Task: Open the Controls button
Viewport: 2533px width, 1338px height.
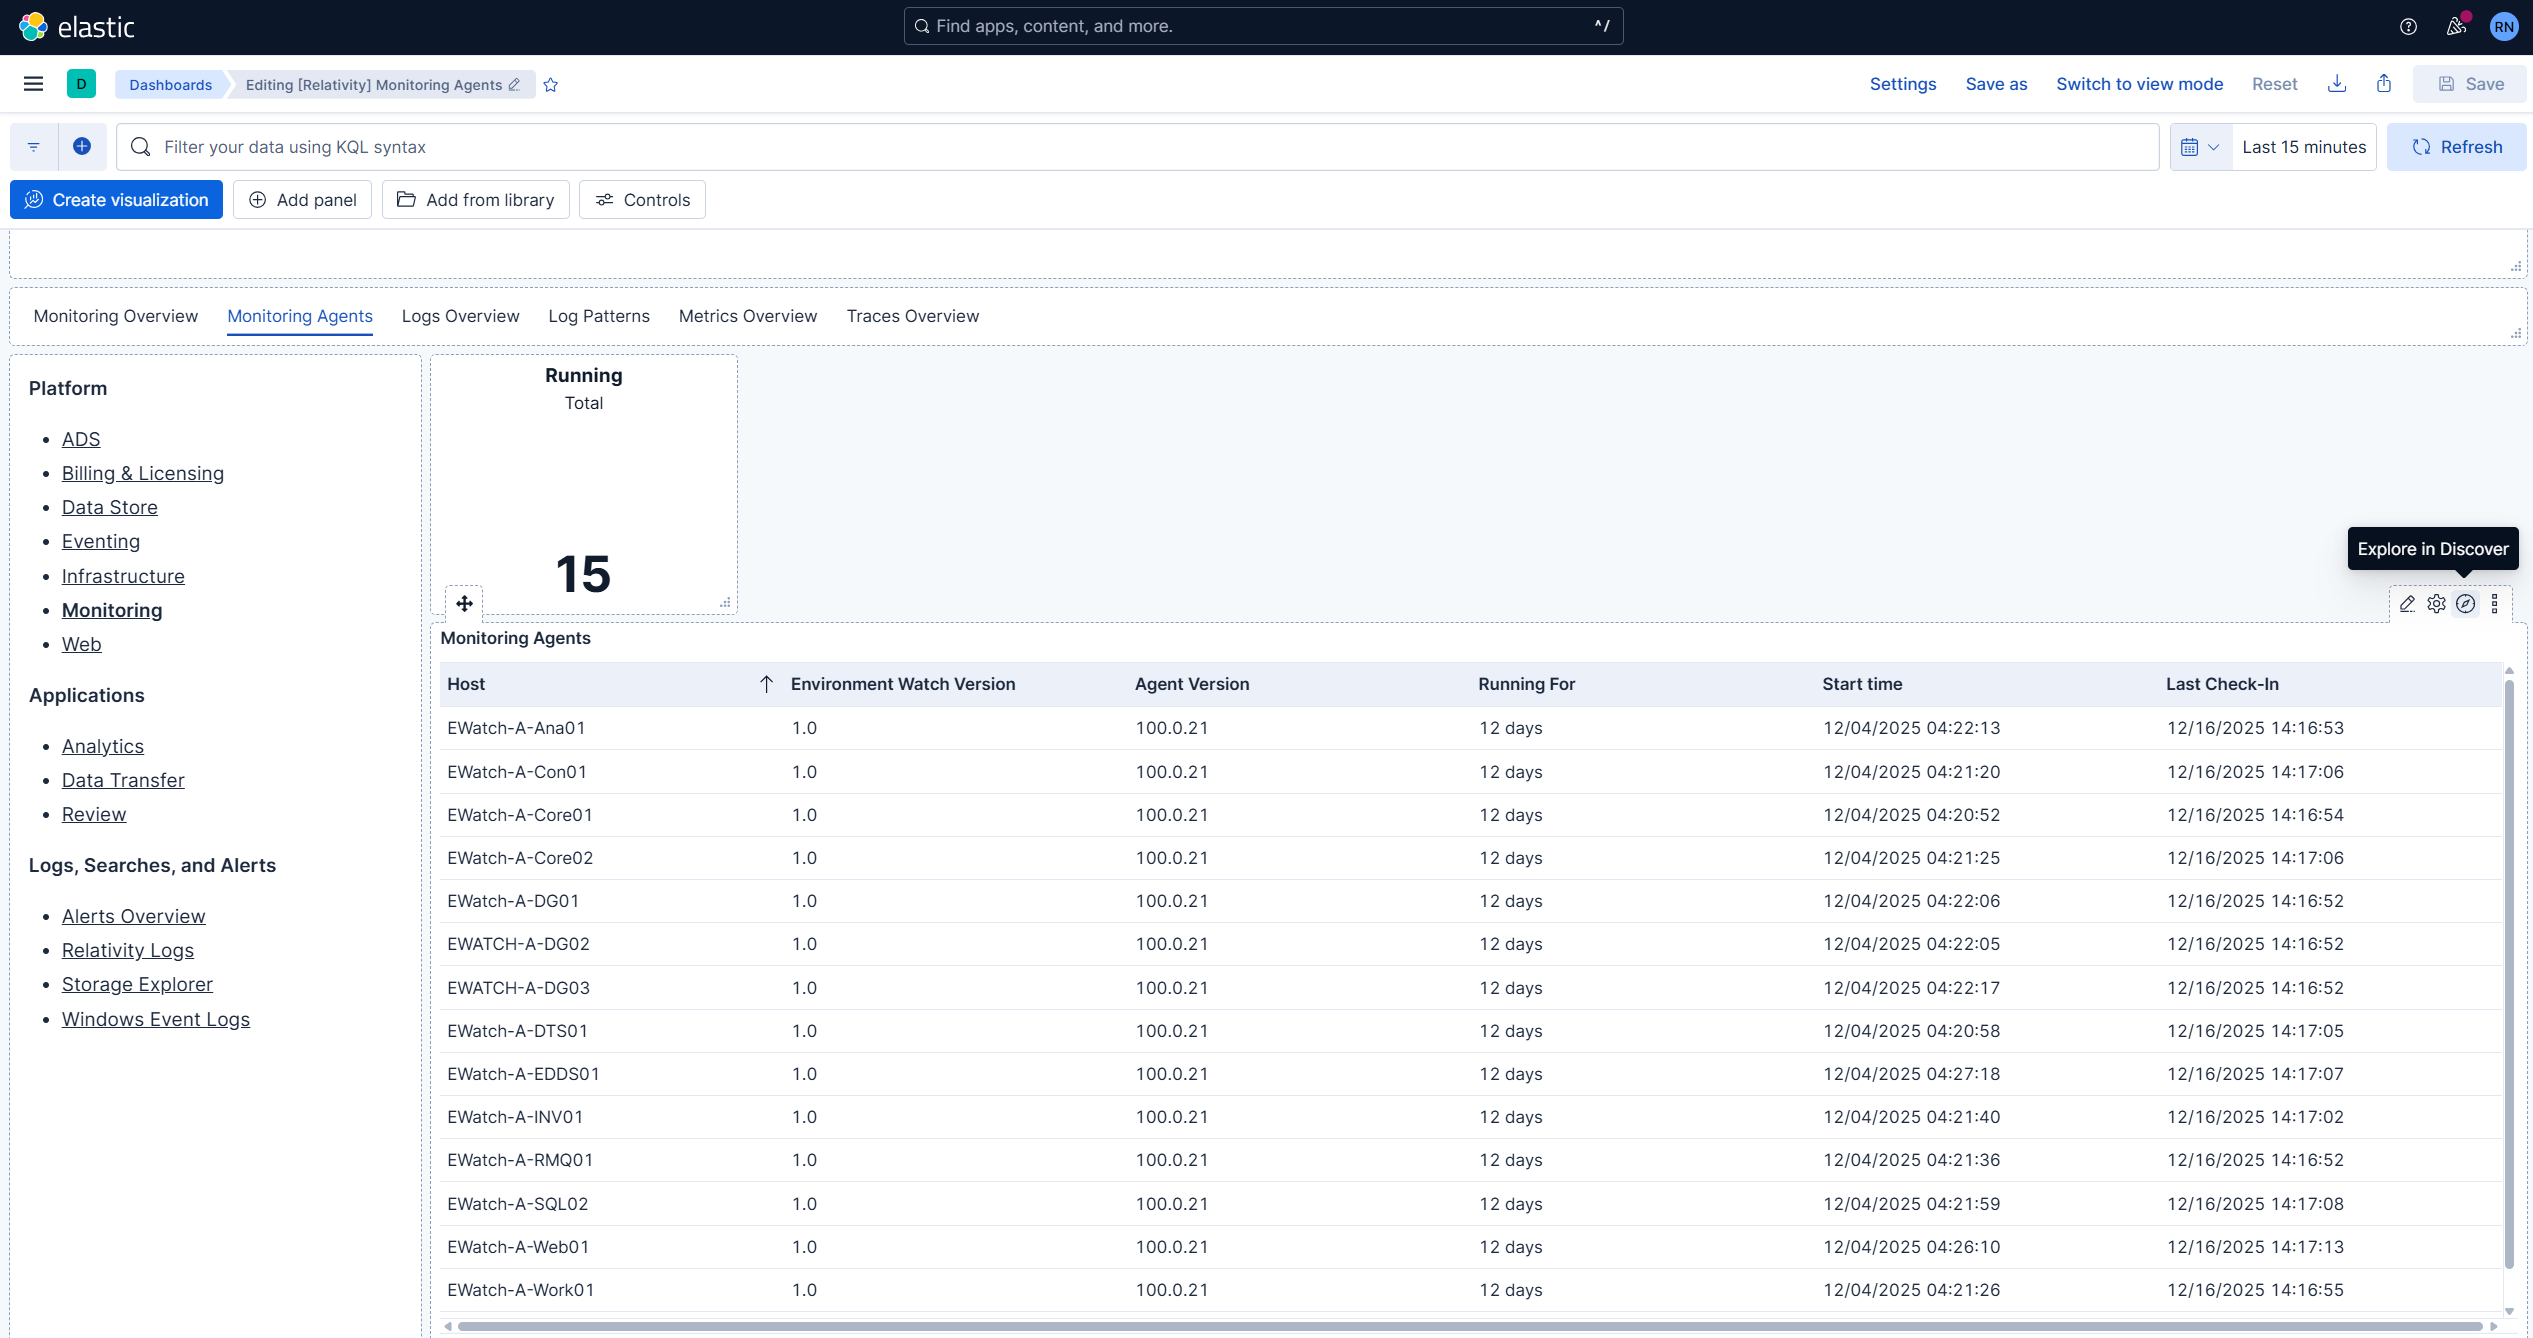Action: (642, 200)
